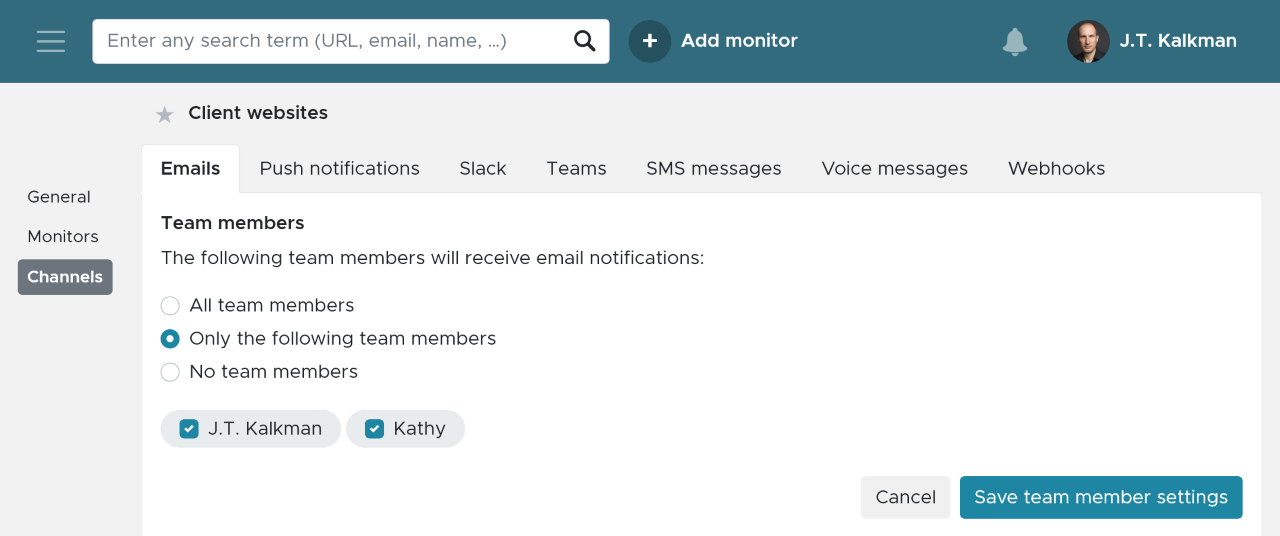The height and width of the screenshot is (536, 1280).
Task: Select Only the following team members radio
Action: pyautogui.click(x=170, y=339)
